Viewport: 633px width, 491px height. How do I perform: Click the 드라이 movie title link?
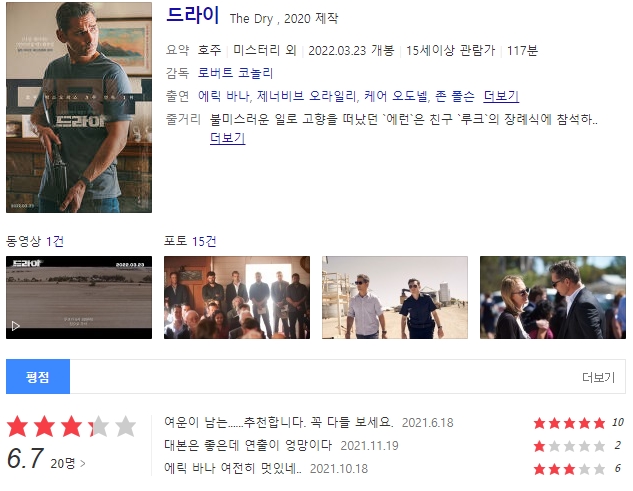pyautogui.click(x=193, y=16)
